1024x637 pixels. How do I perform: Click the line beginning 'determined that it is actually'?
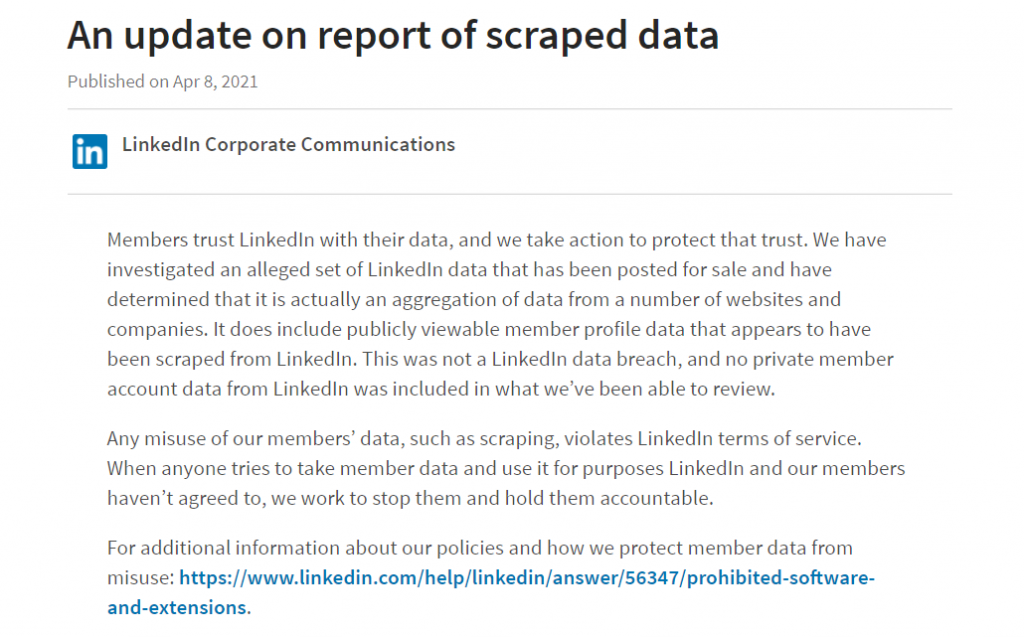[474, 299]
